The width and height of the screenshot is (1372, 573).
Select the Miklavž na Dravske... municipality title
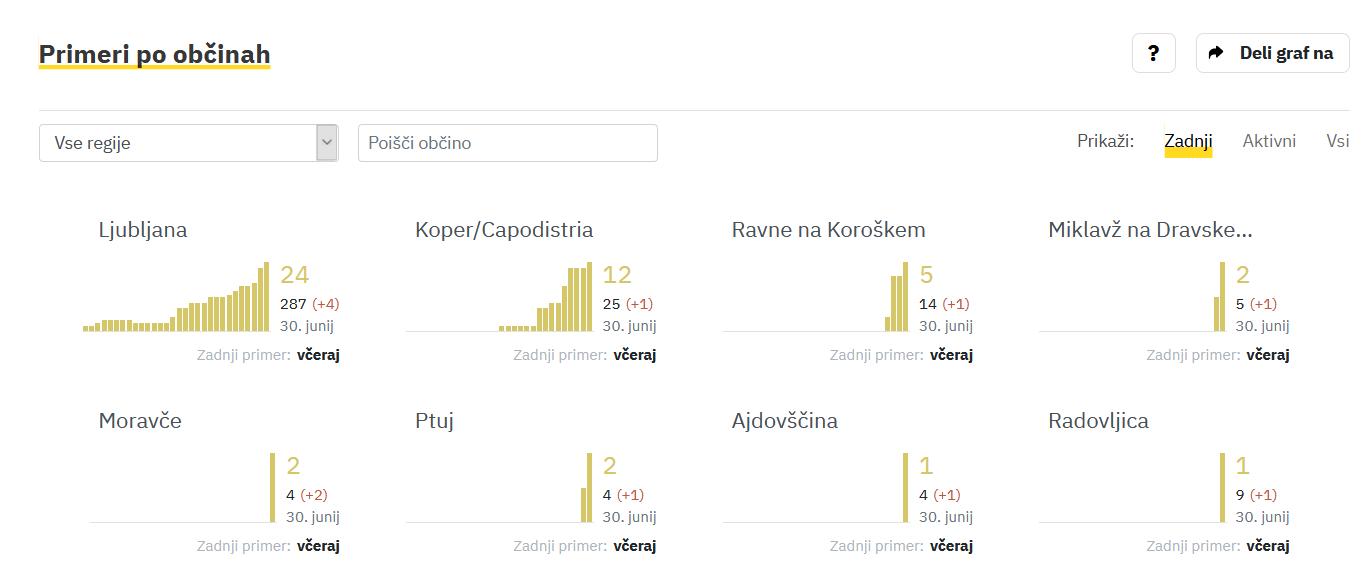1150,230
